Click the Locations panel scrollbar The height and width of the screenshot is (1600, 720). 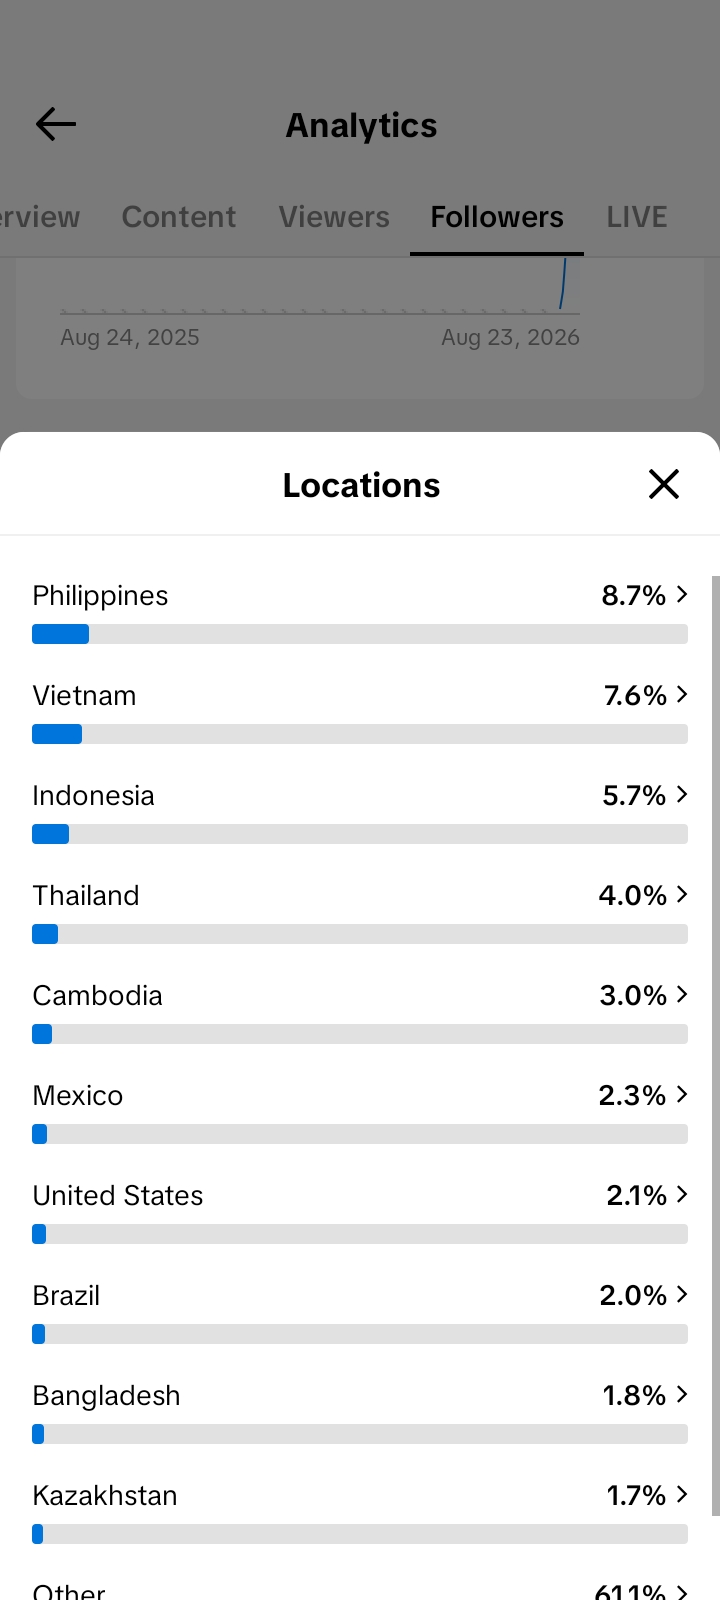click(715, 1045)
